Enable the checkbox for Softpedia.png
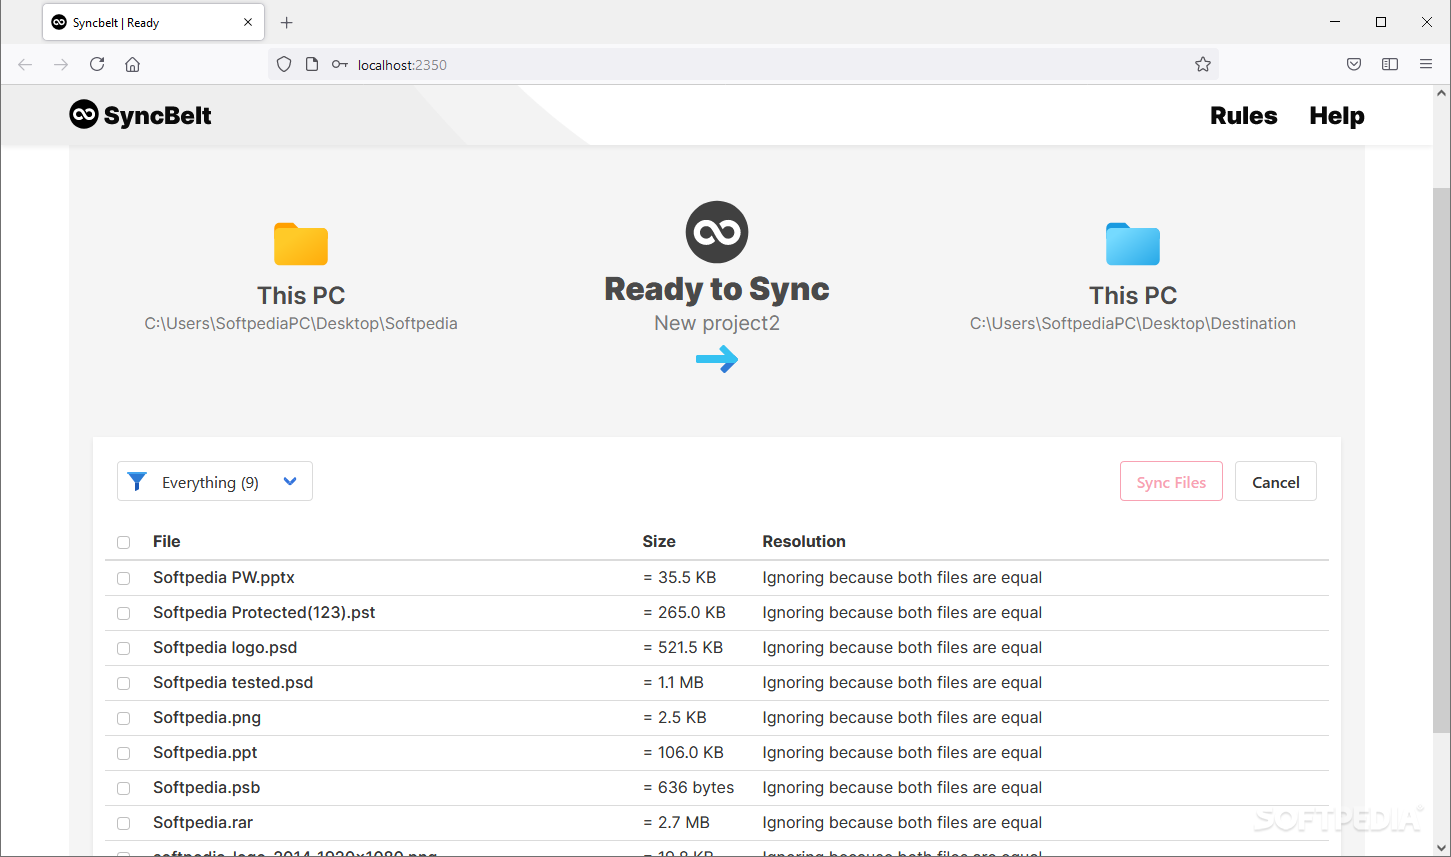This screenshot has height=857, width=1451. pyautogui.click(x=124, y=718)
